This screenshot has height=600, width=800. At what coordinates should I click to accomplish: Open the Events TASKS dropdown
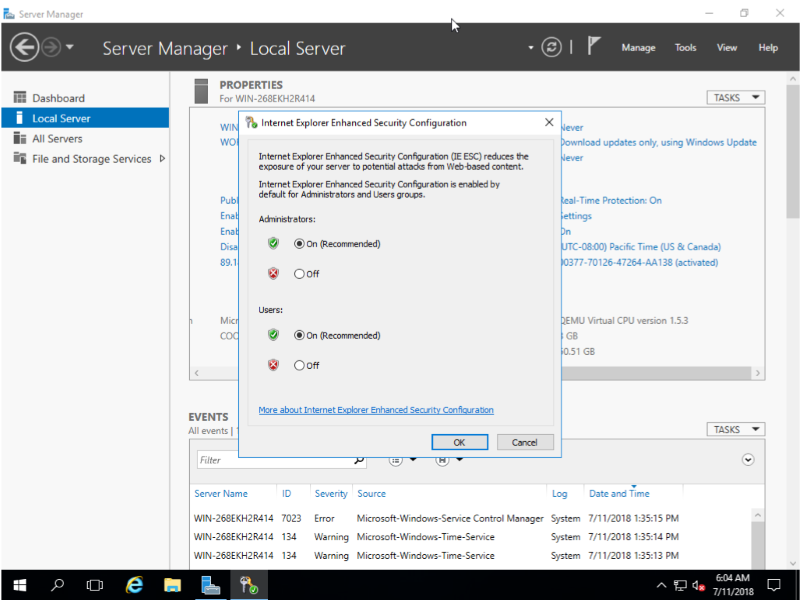735,430
